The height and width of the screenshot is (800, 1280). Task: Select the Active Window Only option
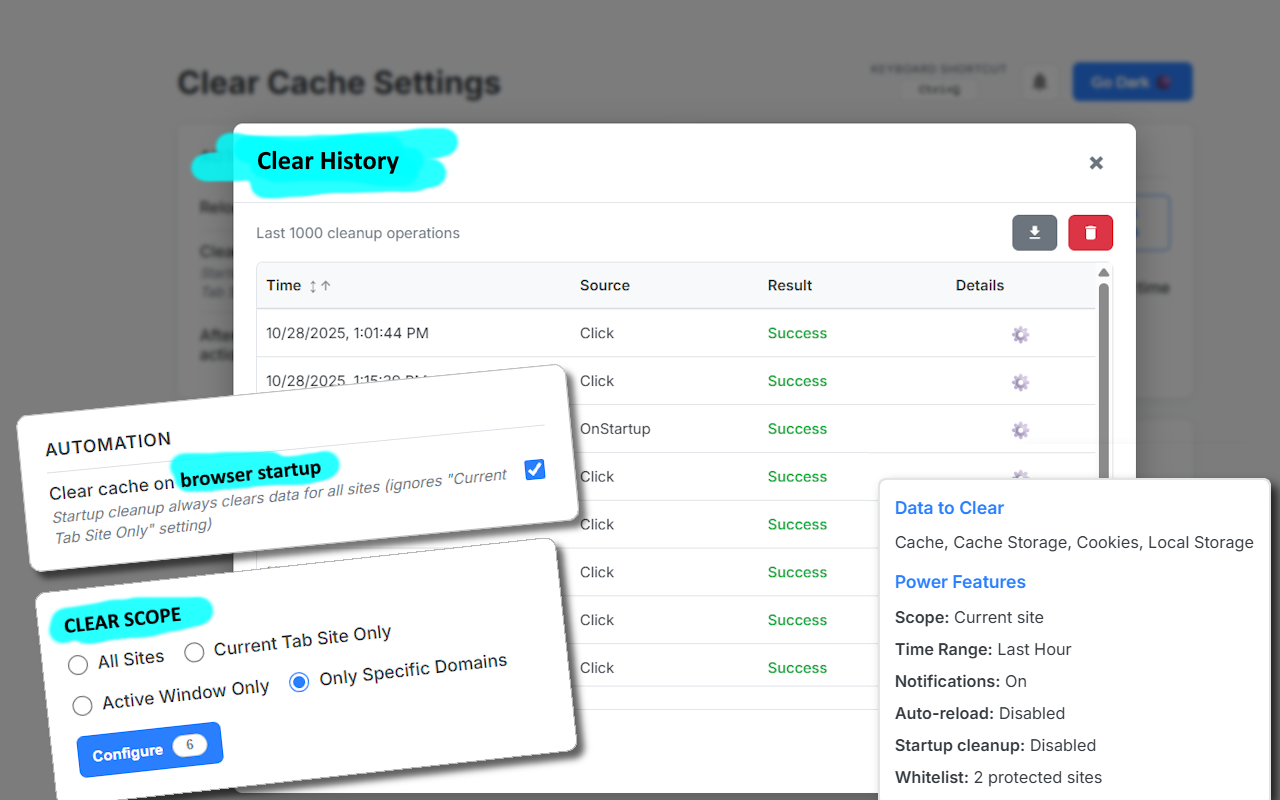83,705
